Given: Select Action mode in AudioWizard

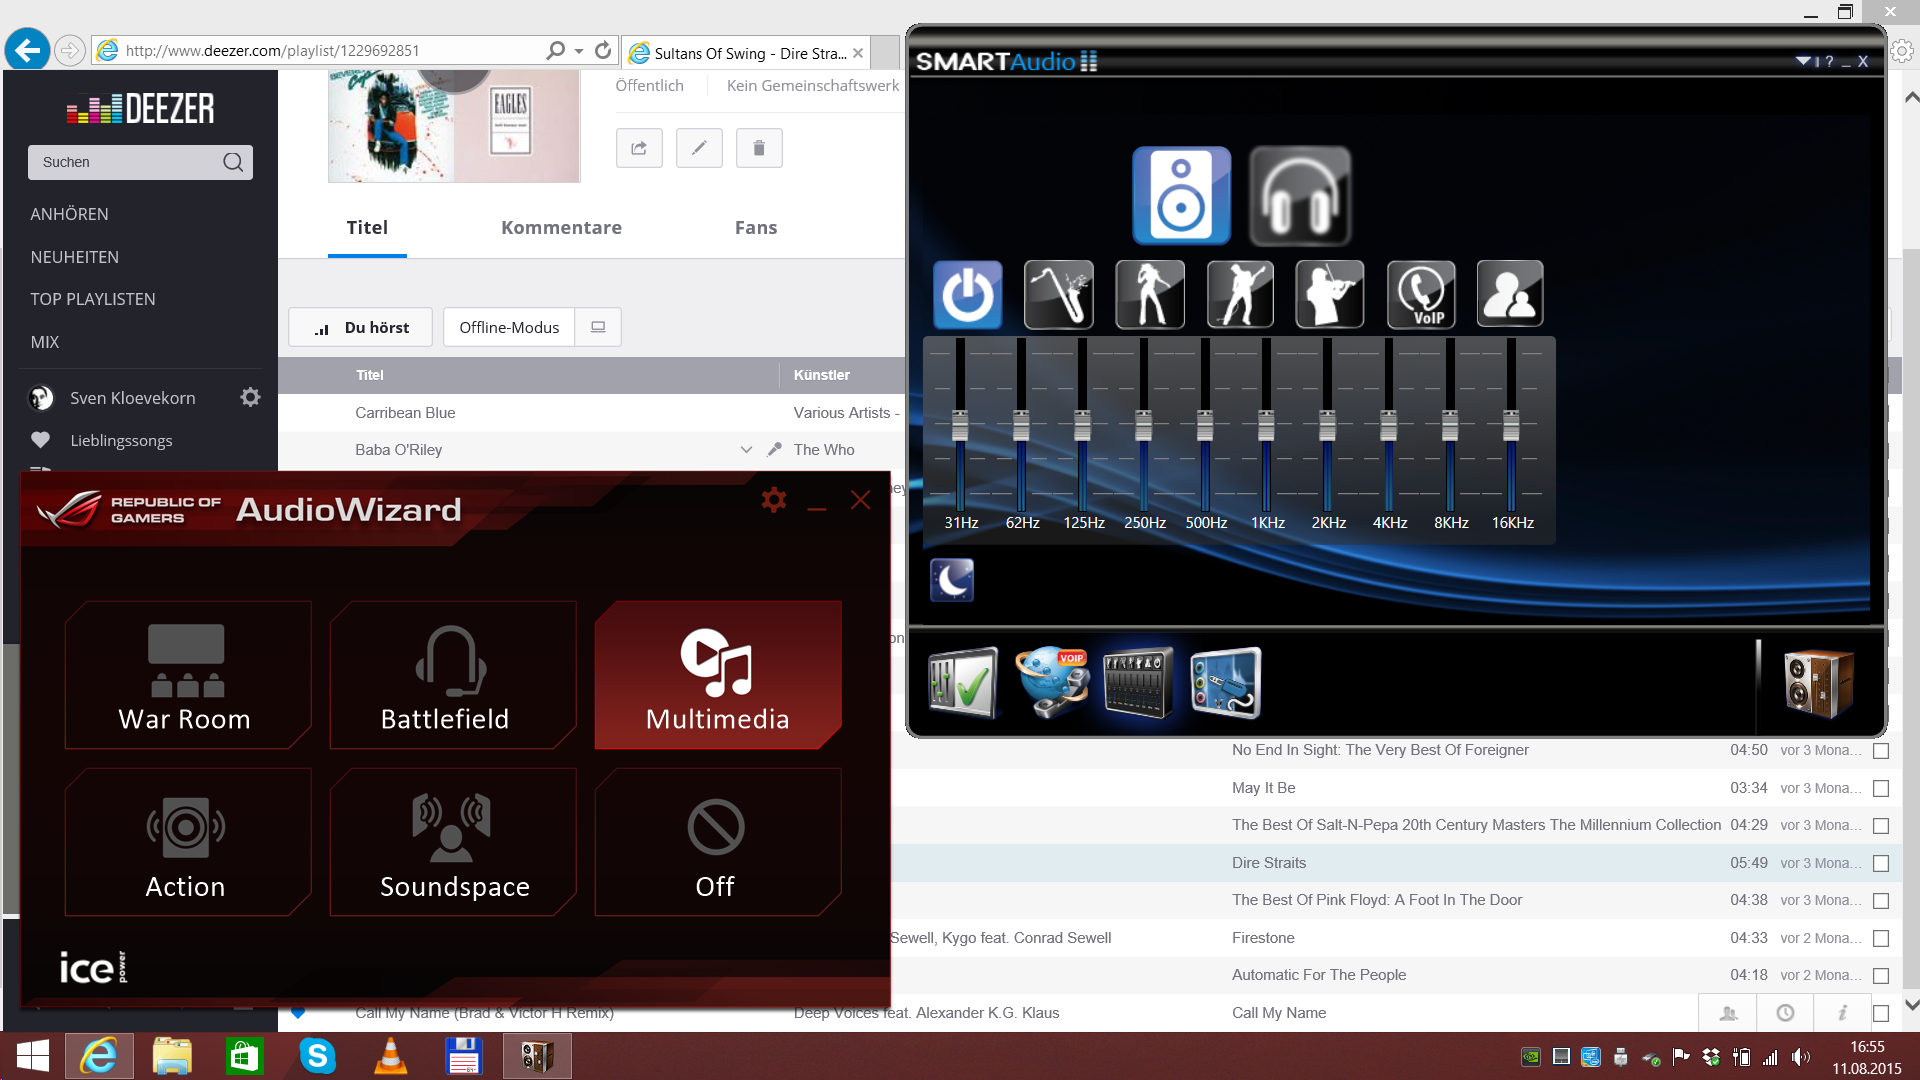Looking at the screenshot, I should point(187,843).
